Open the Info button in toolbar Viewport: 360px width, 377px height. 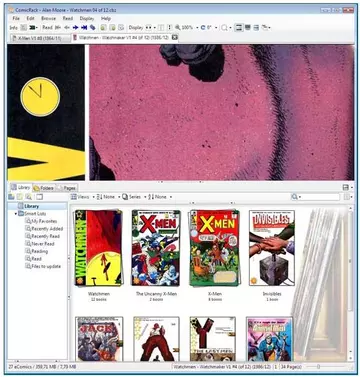click(x=14, y=28)
